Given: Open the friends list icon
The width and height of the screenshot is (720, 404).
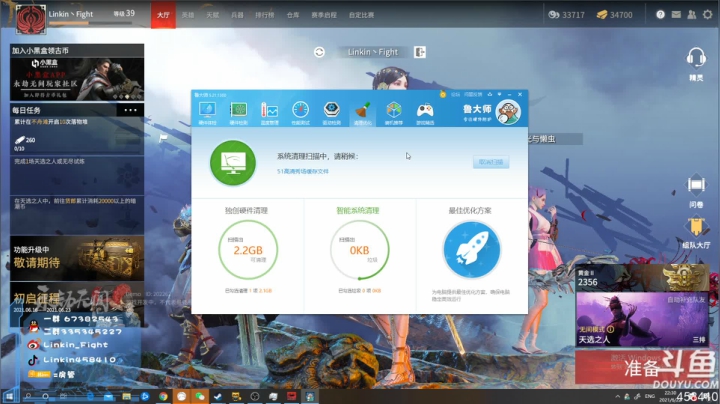Looking at the screenshot, I should tap(692, 15).
